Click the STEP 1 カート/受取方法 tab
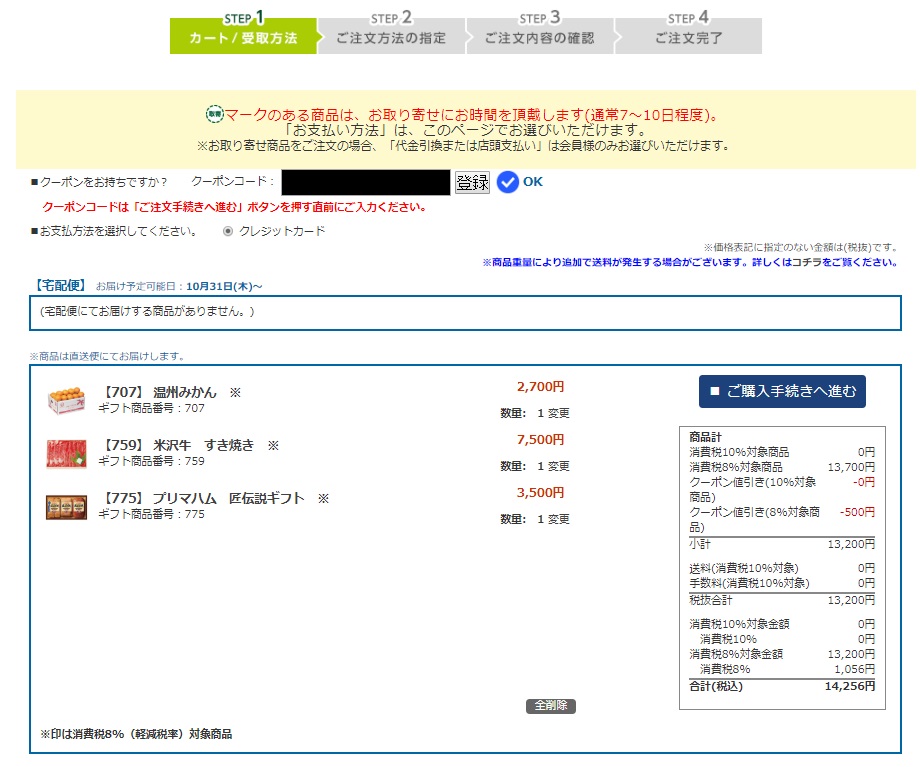The image size is (920, 767). (243, 33)
